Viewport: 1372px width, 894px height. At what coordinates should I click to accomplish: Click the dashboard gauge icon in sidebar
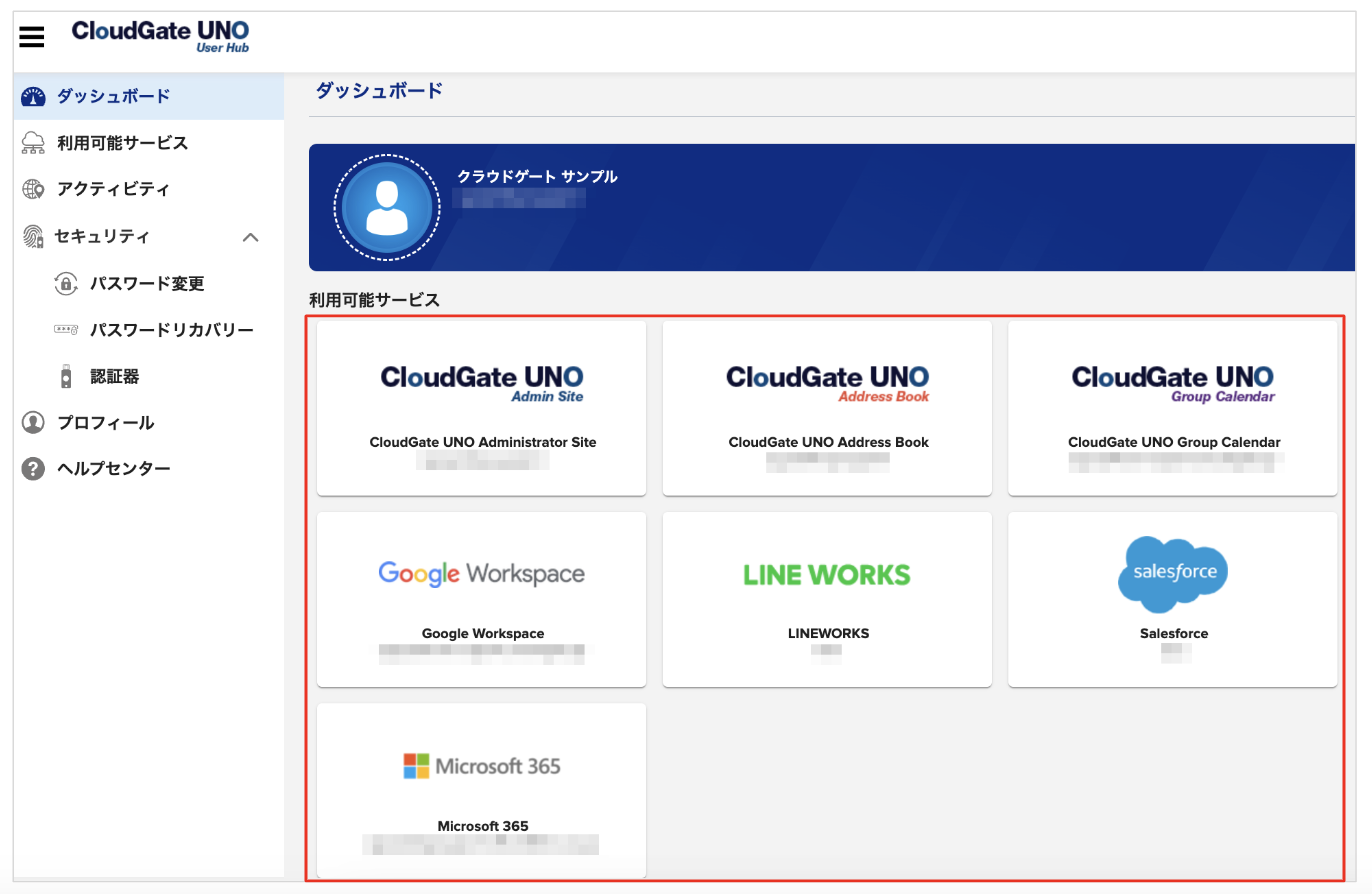click(33, 96)
